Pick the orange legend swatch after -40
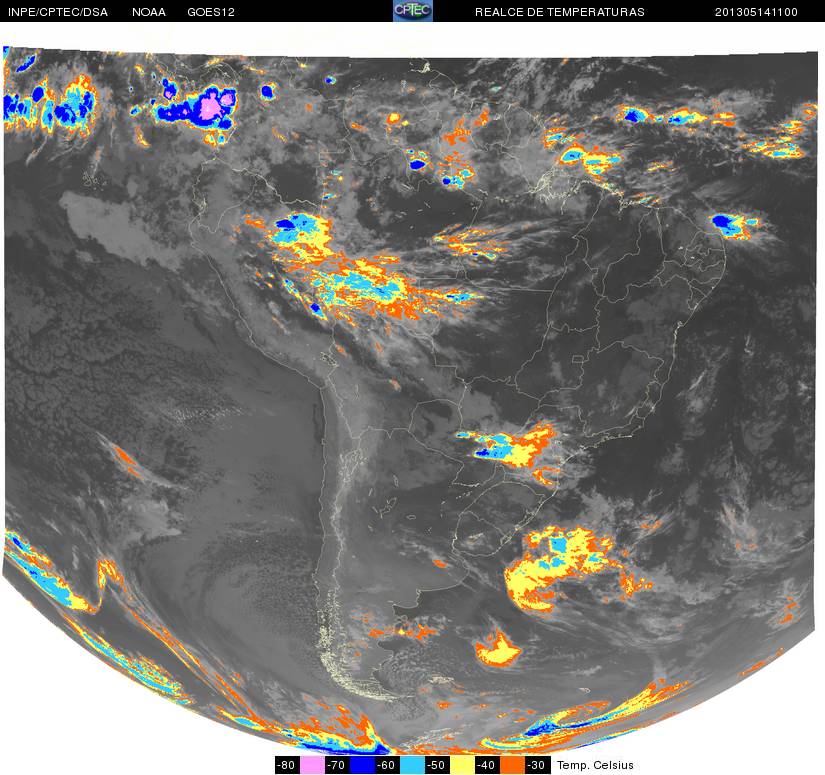This screenshot has width=825, height=775. click(512, 765)
